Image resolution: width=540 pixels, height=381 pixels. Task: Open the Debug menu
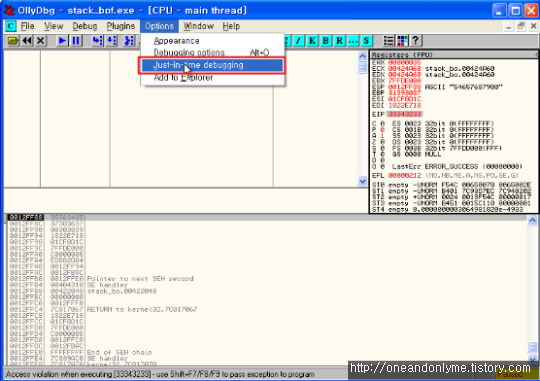(x=85, y=26)
